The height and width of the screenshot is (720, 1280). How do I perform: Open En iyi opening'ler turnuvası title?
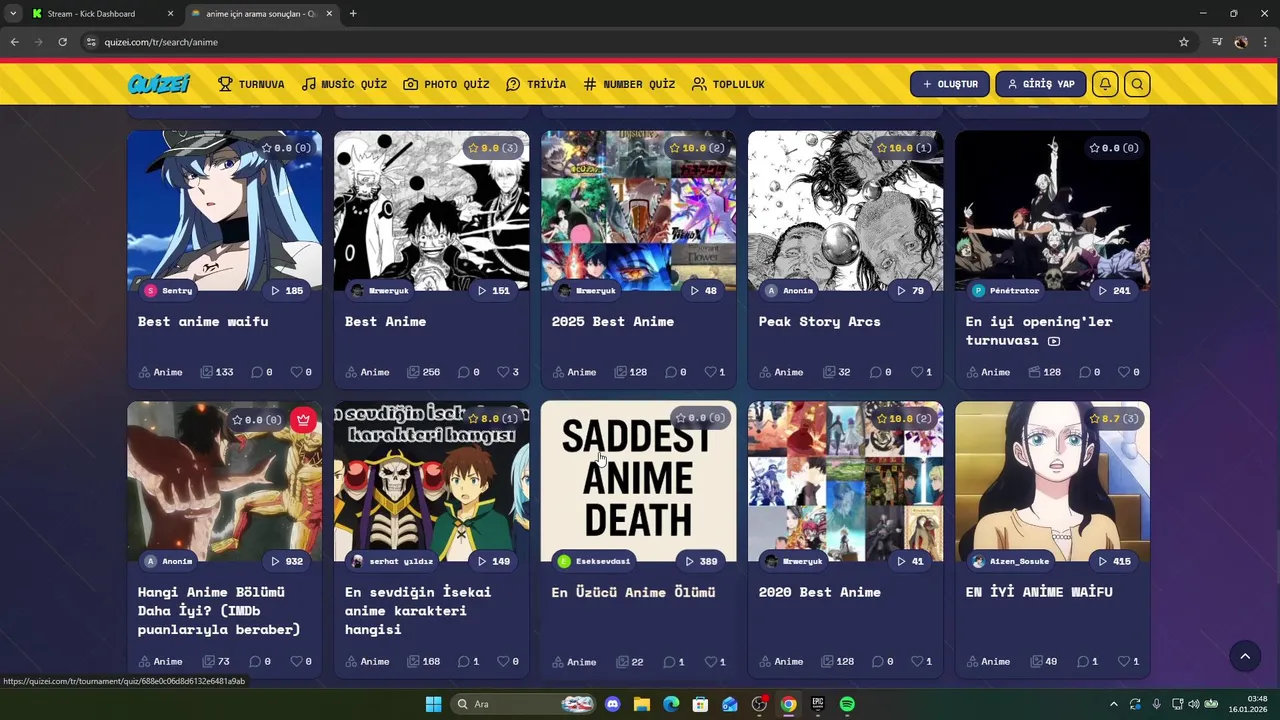(1039, 331)
